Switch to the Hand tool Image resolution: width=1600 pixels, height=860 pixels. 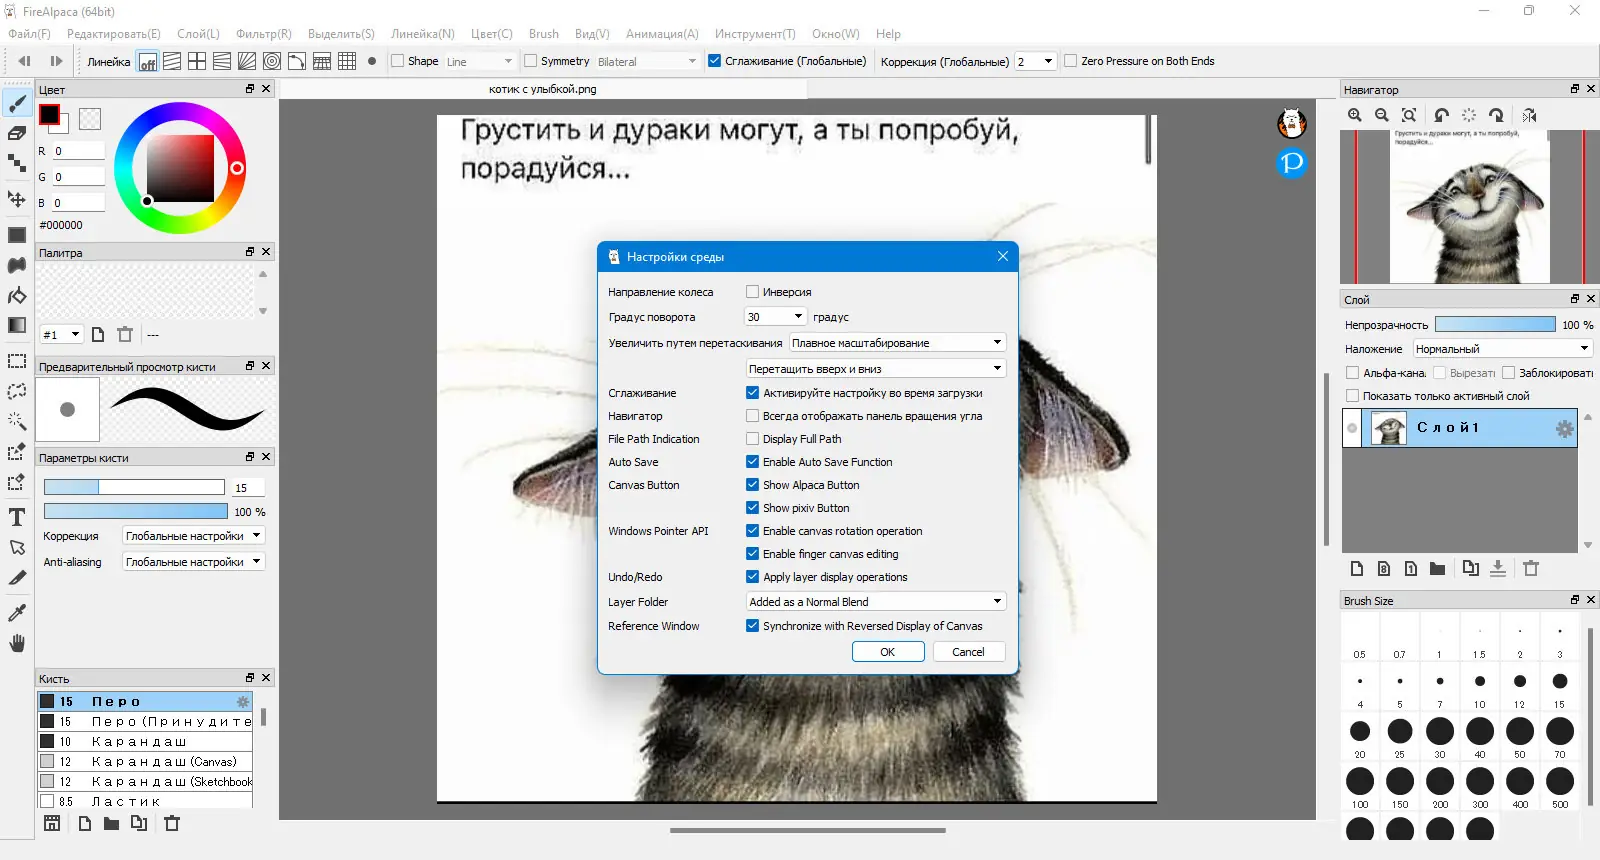point(17,643)
